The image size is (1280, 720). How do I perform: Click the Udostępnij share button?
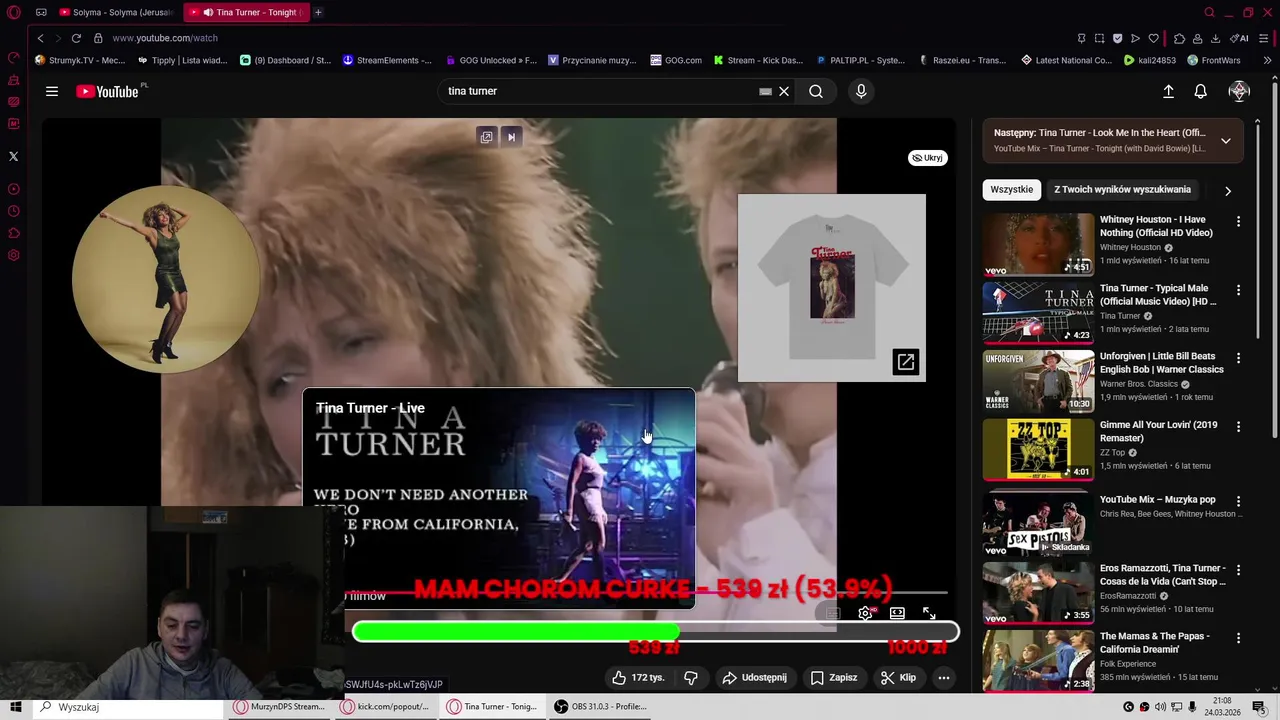pyautogui.click(x=755, y=677)
